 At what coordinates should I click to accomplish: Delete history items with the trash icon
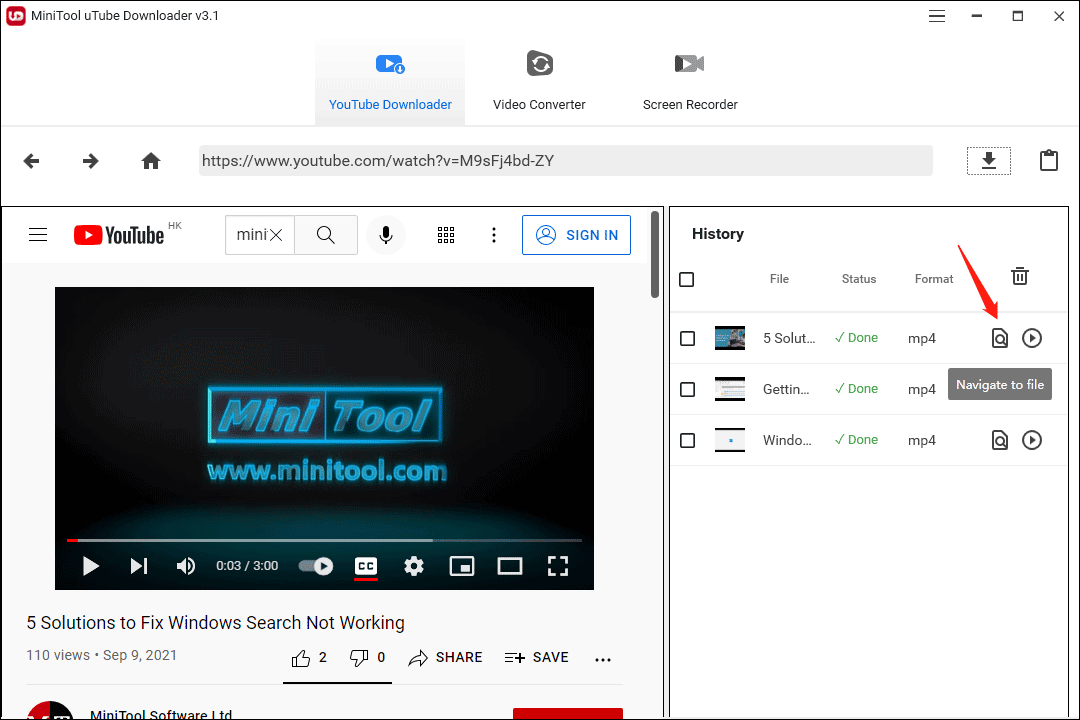pyautogui.click(x=1019, y=276)
